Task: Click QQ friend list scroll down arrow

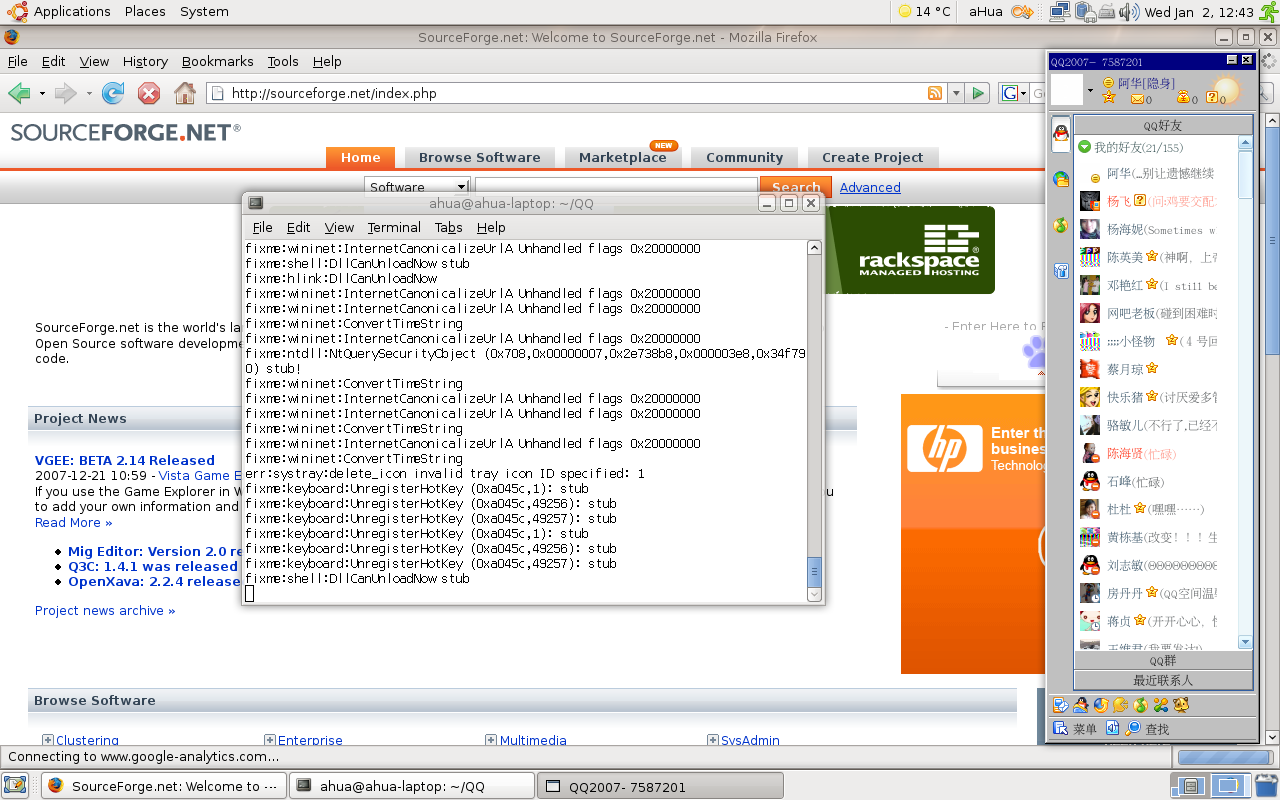Action: click(1245, 642)
